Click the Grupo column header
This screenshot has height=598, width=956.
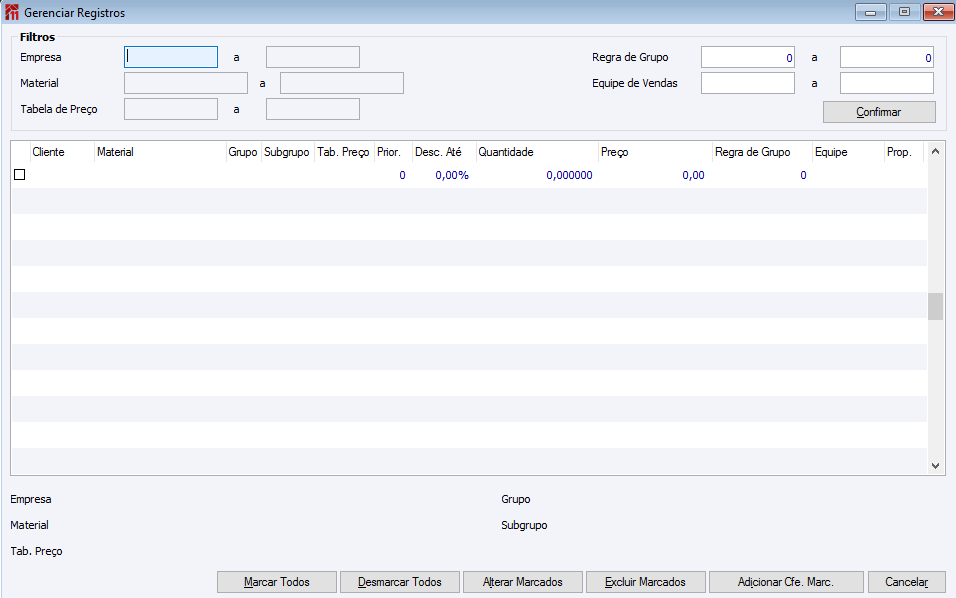point(243,152)
